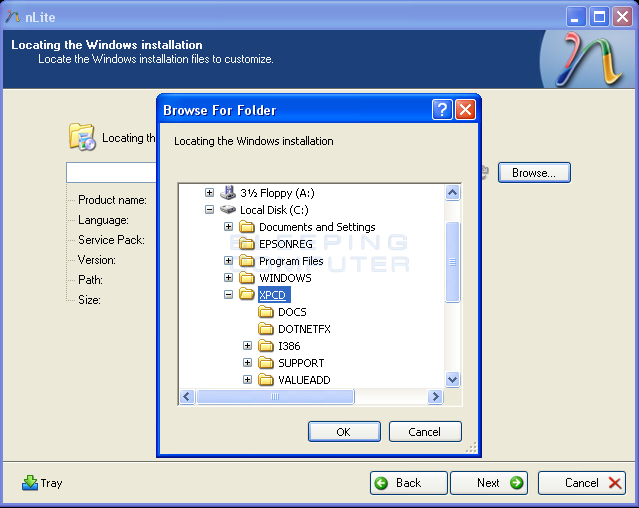Collapse the XPCD folder node

229,295
